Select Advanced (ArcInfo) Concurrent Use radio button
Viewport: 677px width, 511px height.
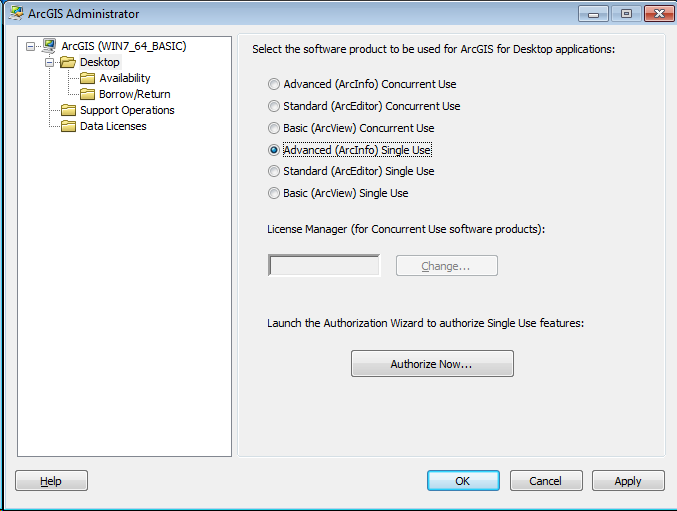point(274,84)
